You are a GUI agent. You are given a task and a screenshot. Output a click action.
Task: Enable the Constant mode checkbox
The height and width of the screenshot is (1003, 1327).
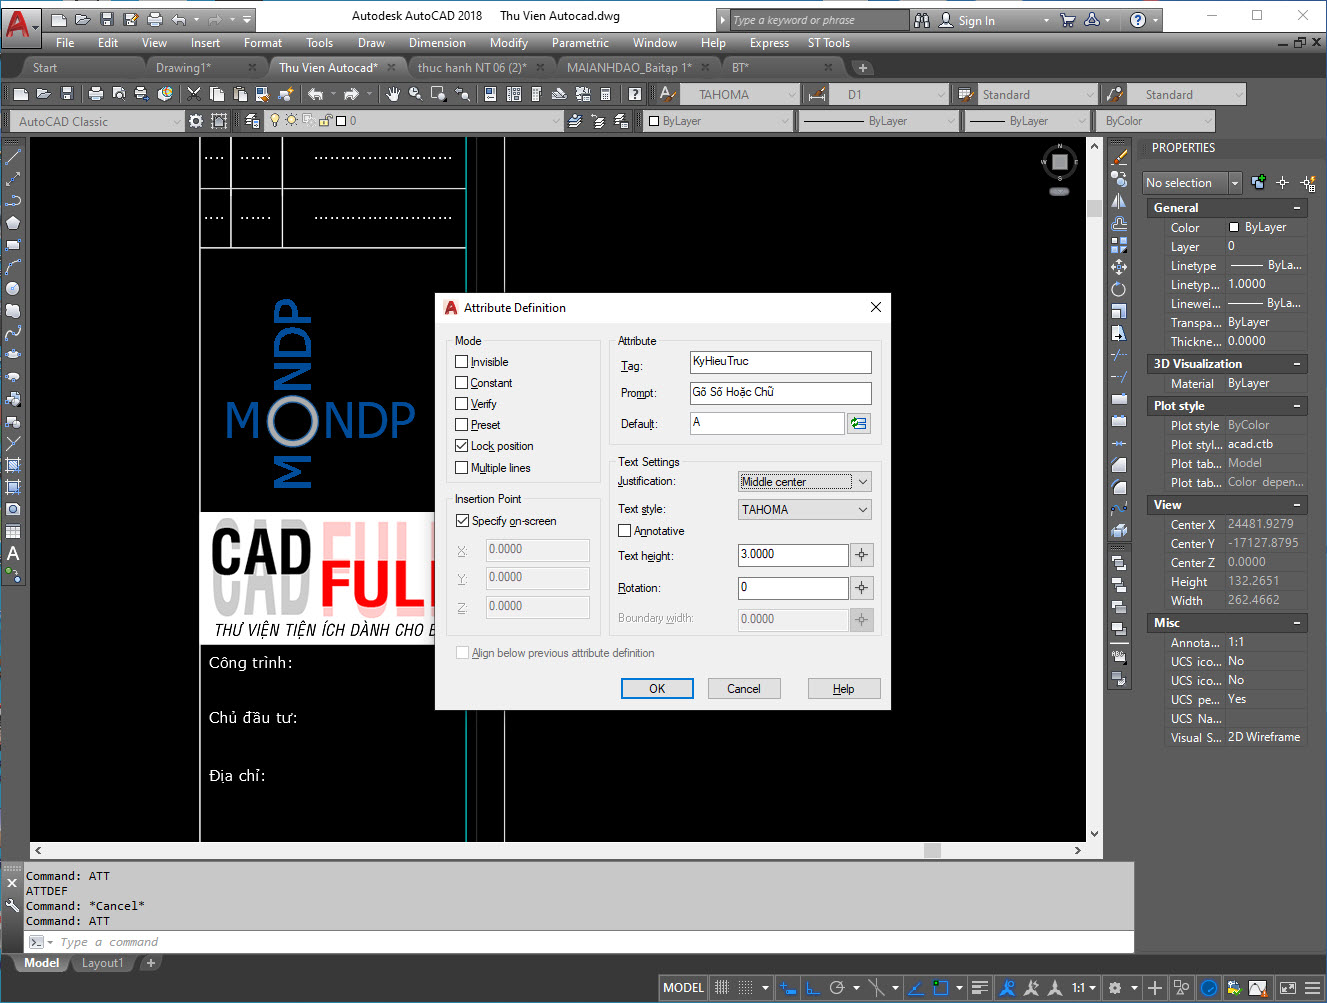(x=461, y=383)
